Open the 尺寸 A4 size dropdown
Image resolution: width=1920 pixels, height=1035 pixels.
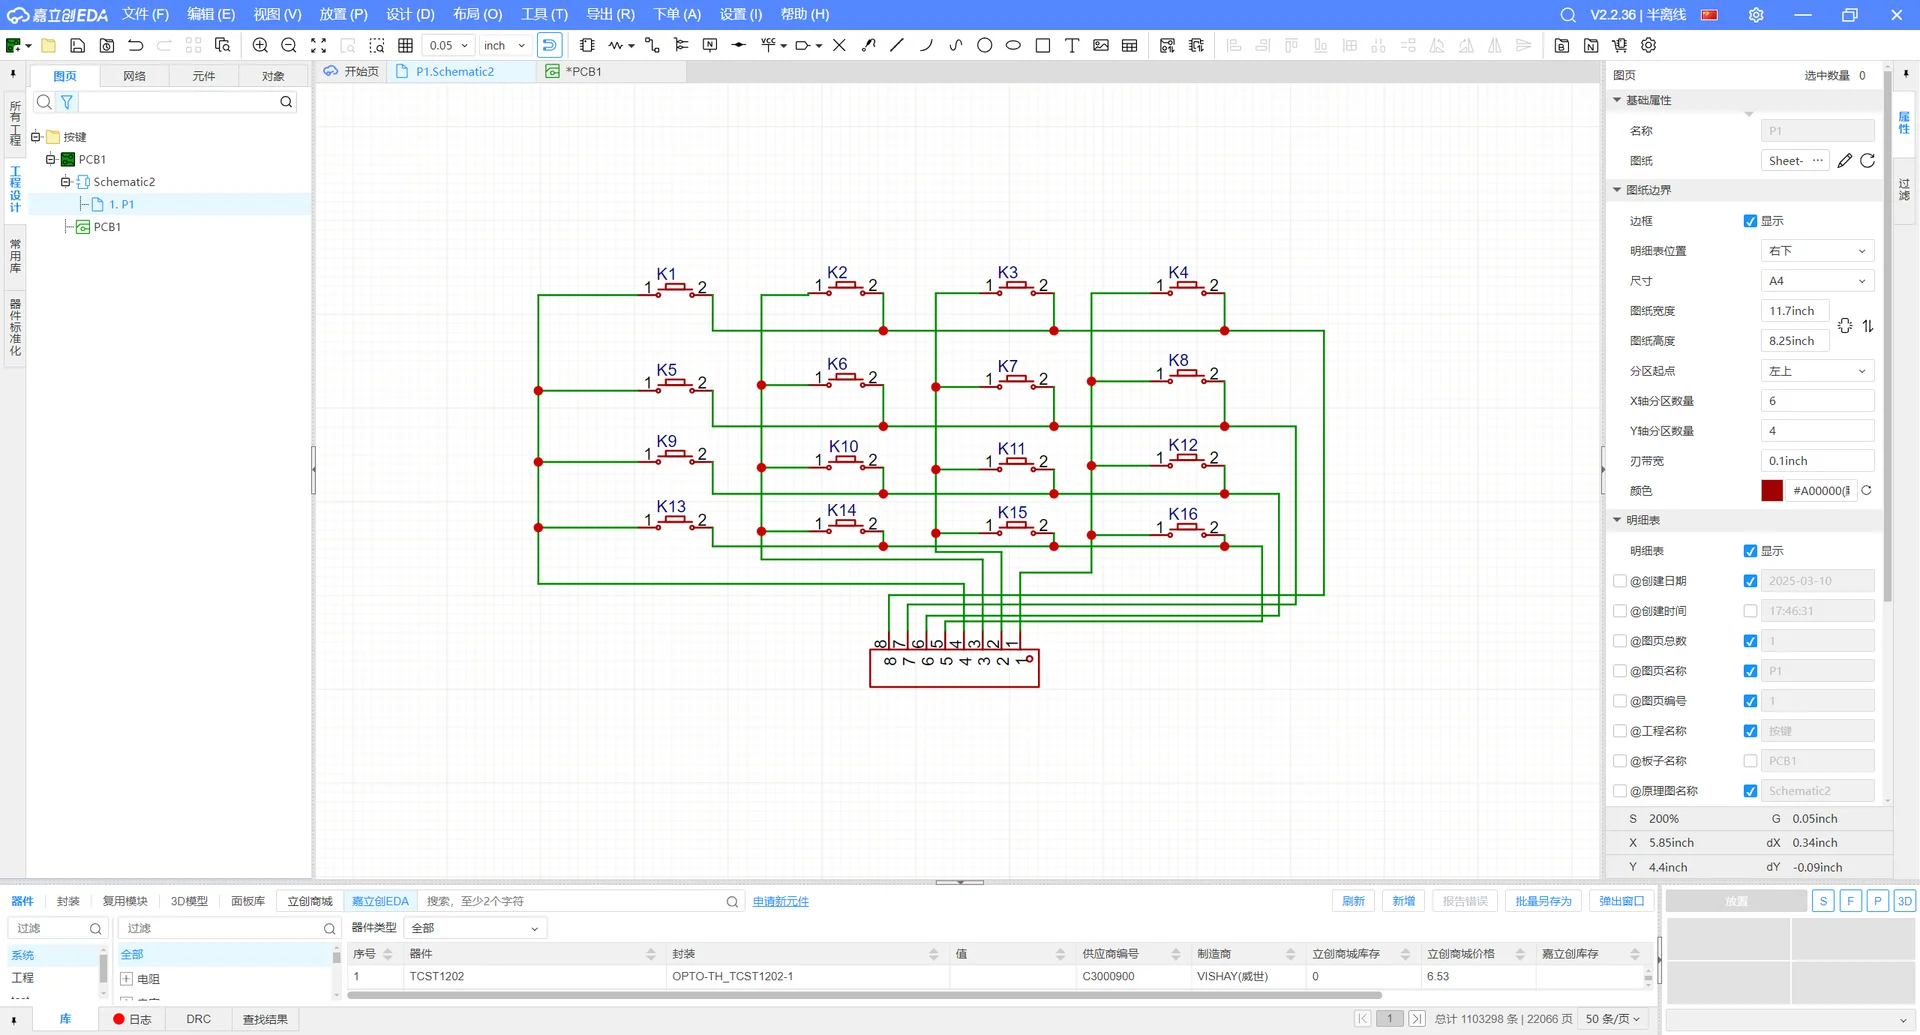pos(1816,281)
